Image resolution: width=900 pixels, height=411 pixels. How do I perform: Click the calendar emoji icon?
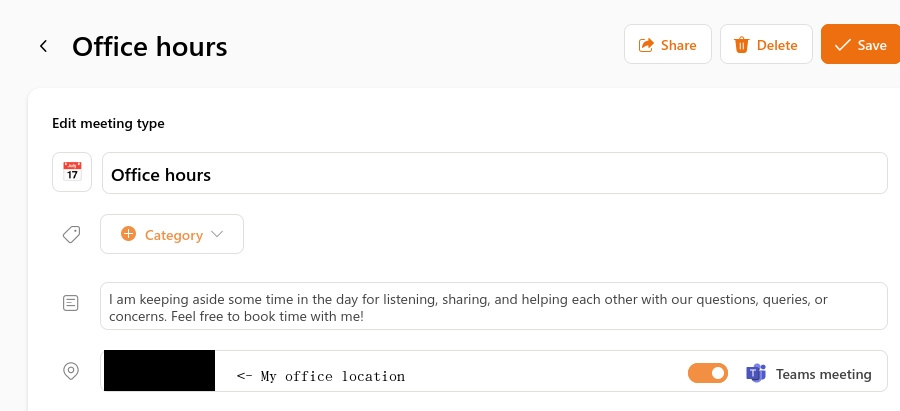point(72,172)
